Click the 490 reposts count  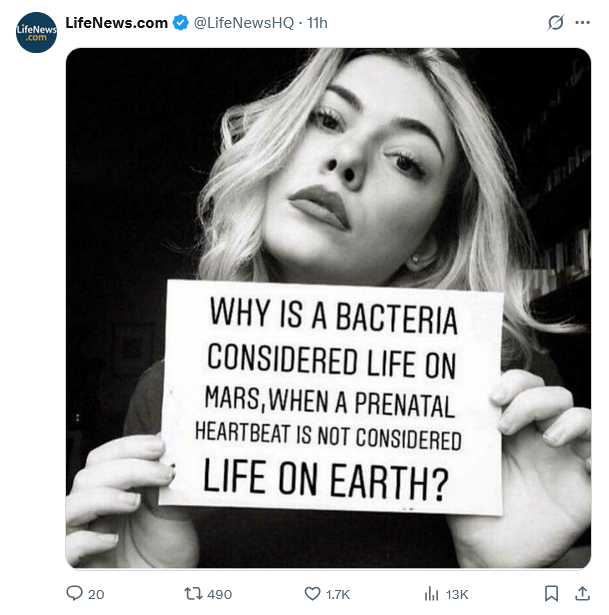point(218,594)
